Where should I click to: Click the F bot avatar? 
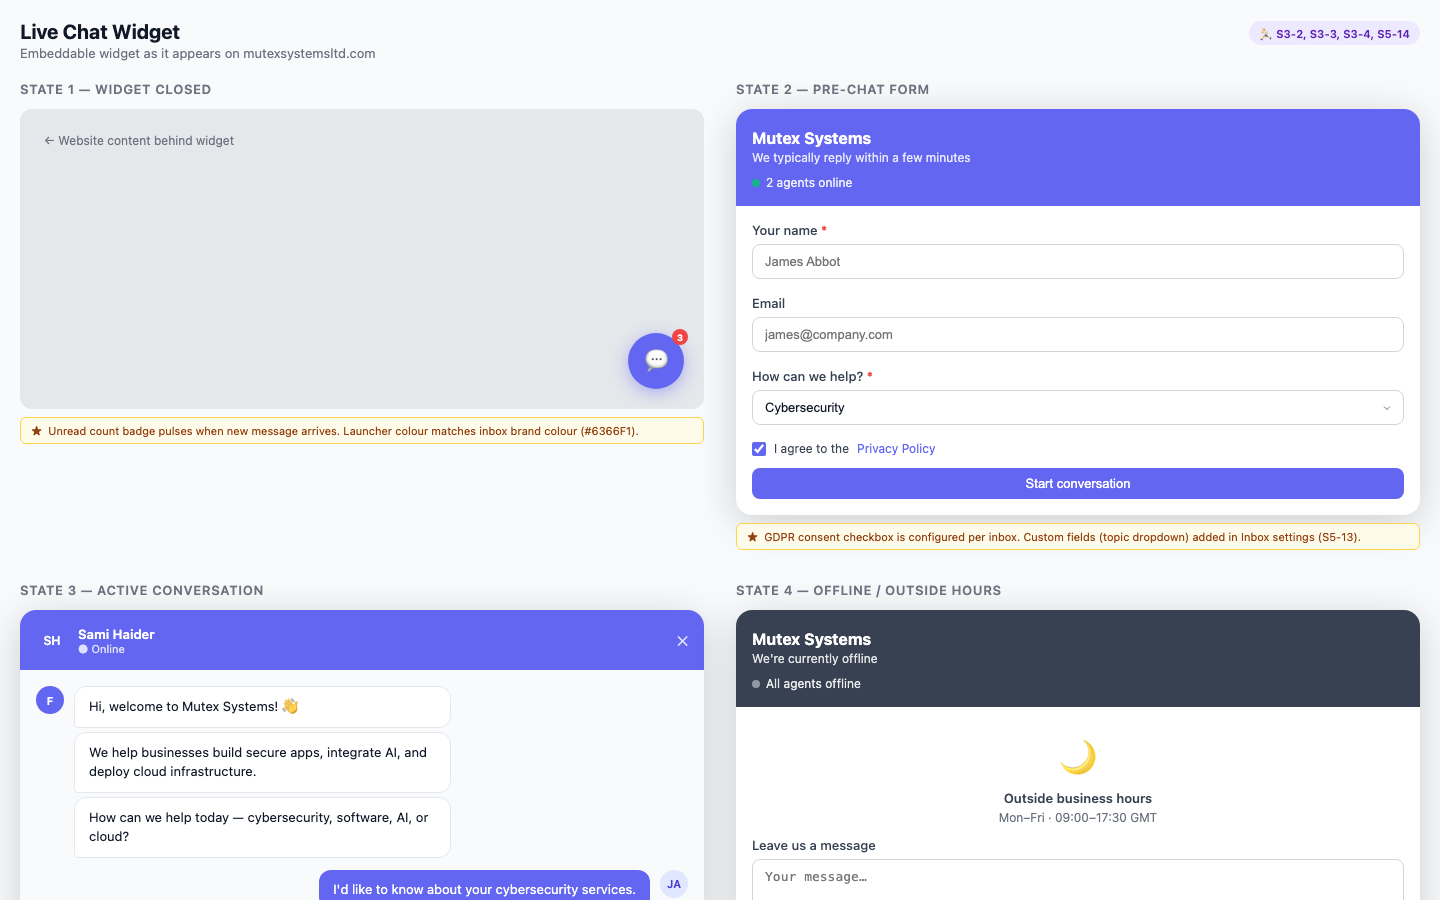tap(50, 700)
